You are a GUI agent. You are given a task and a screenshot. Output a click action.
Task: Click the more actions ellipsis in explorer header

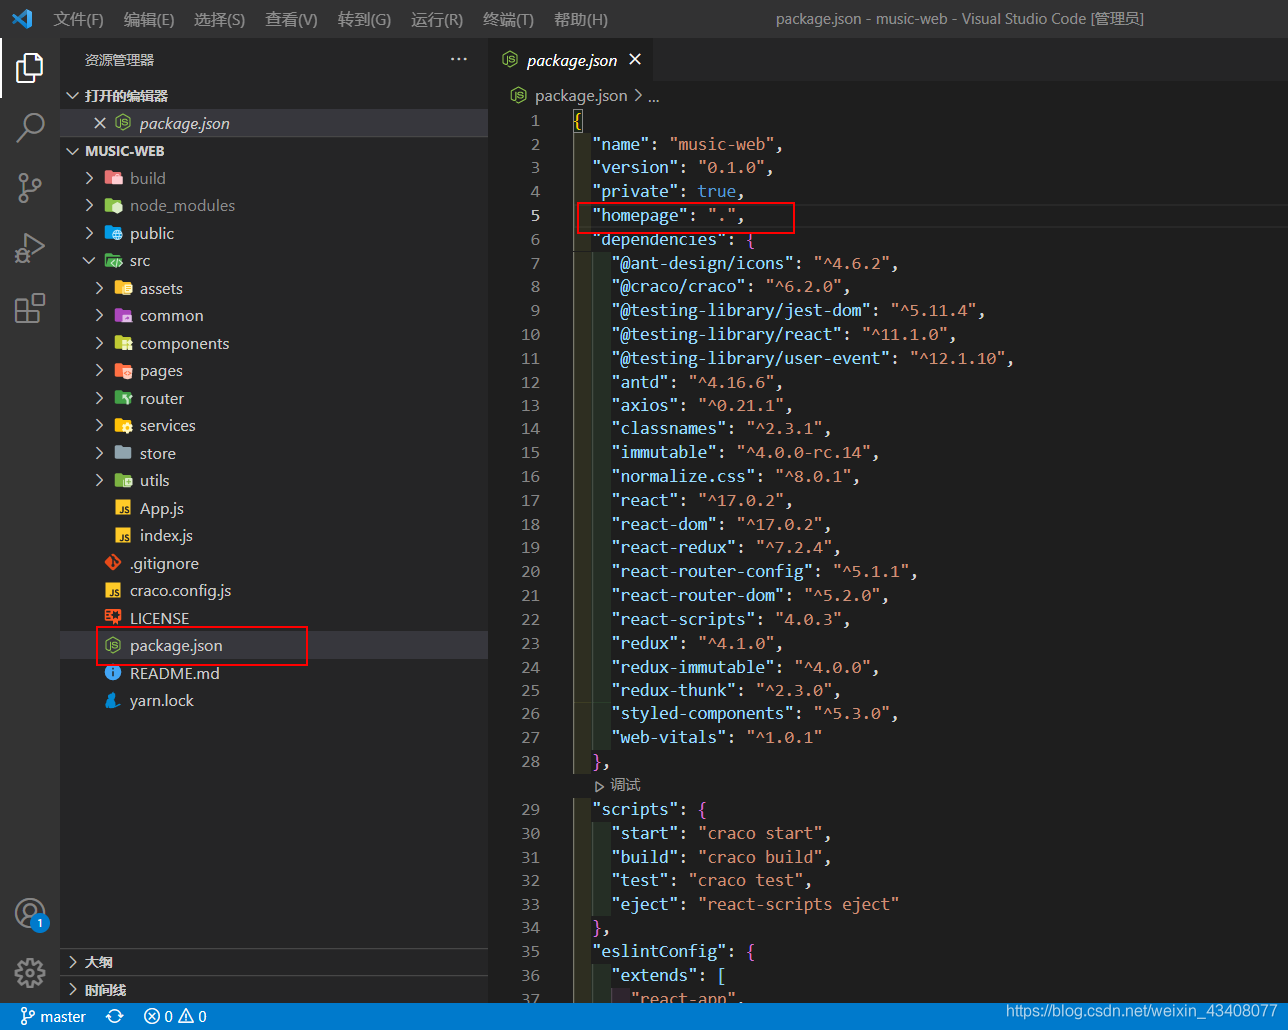click(x=459, y=59)
